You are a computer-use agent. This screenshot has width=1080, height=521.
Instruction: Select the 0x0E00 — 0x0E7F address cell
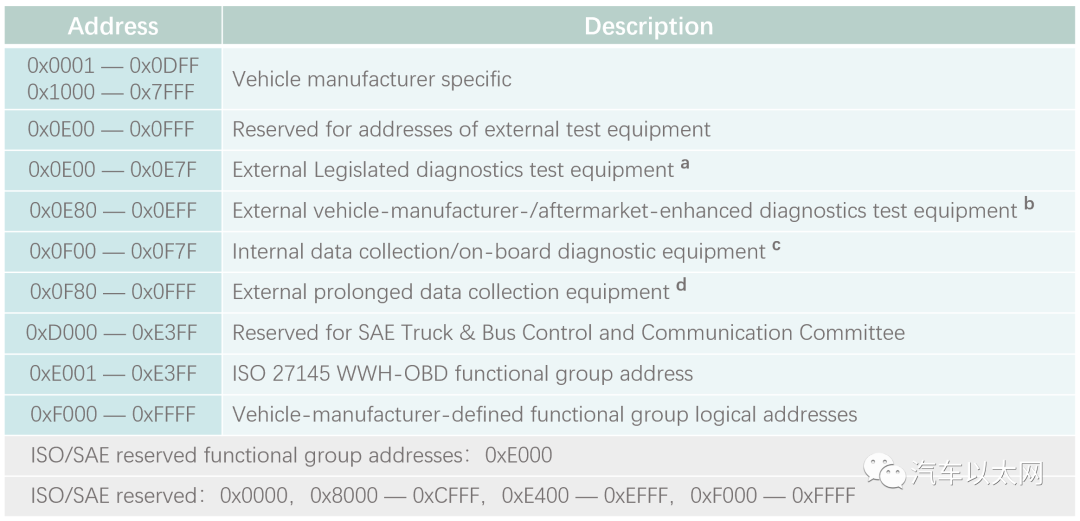[x=113, y=170]
